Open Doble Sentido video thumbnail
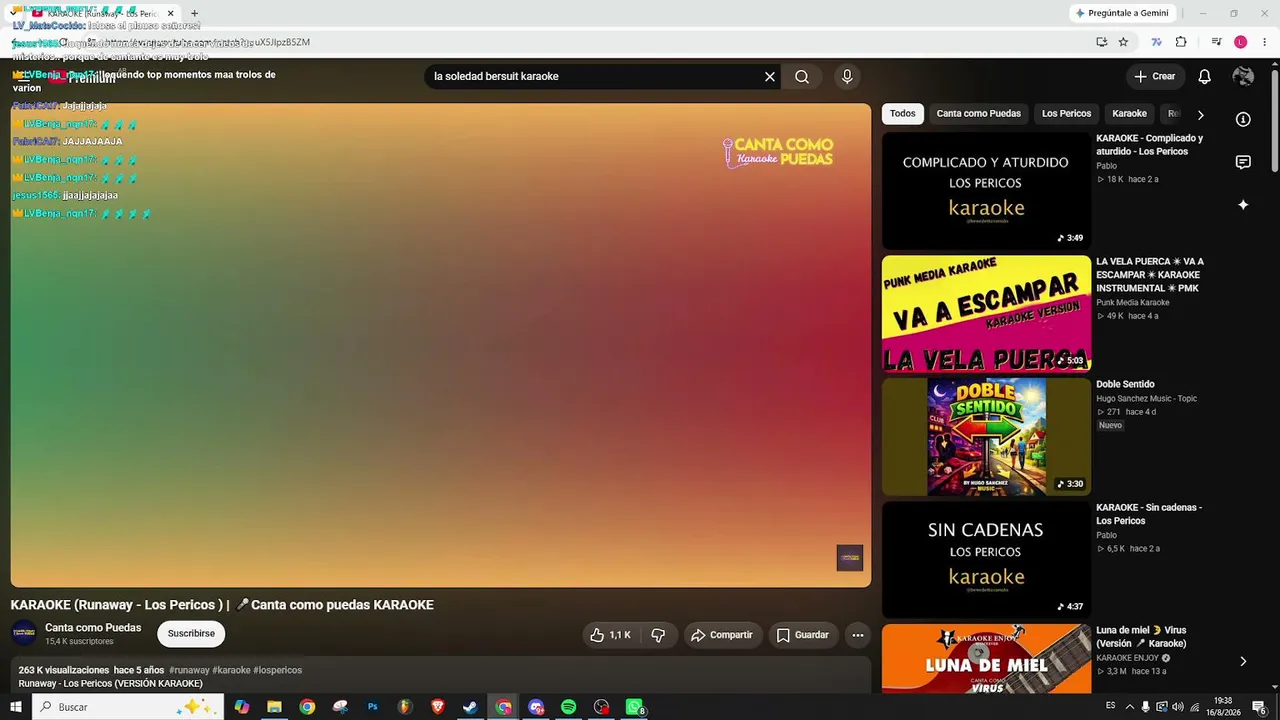Viewport: 1280px width, 720px height. [x=986, y=437]
